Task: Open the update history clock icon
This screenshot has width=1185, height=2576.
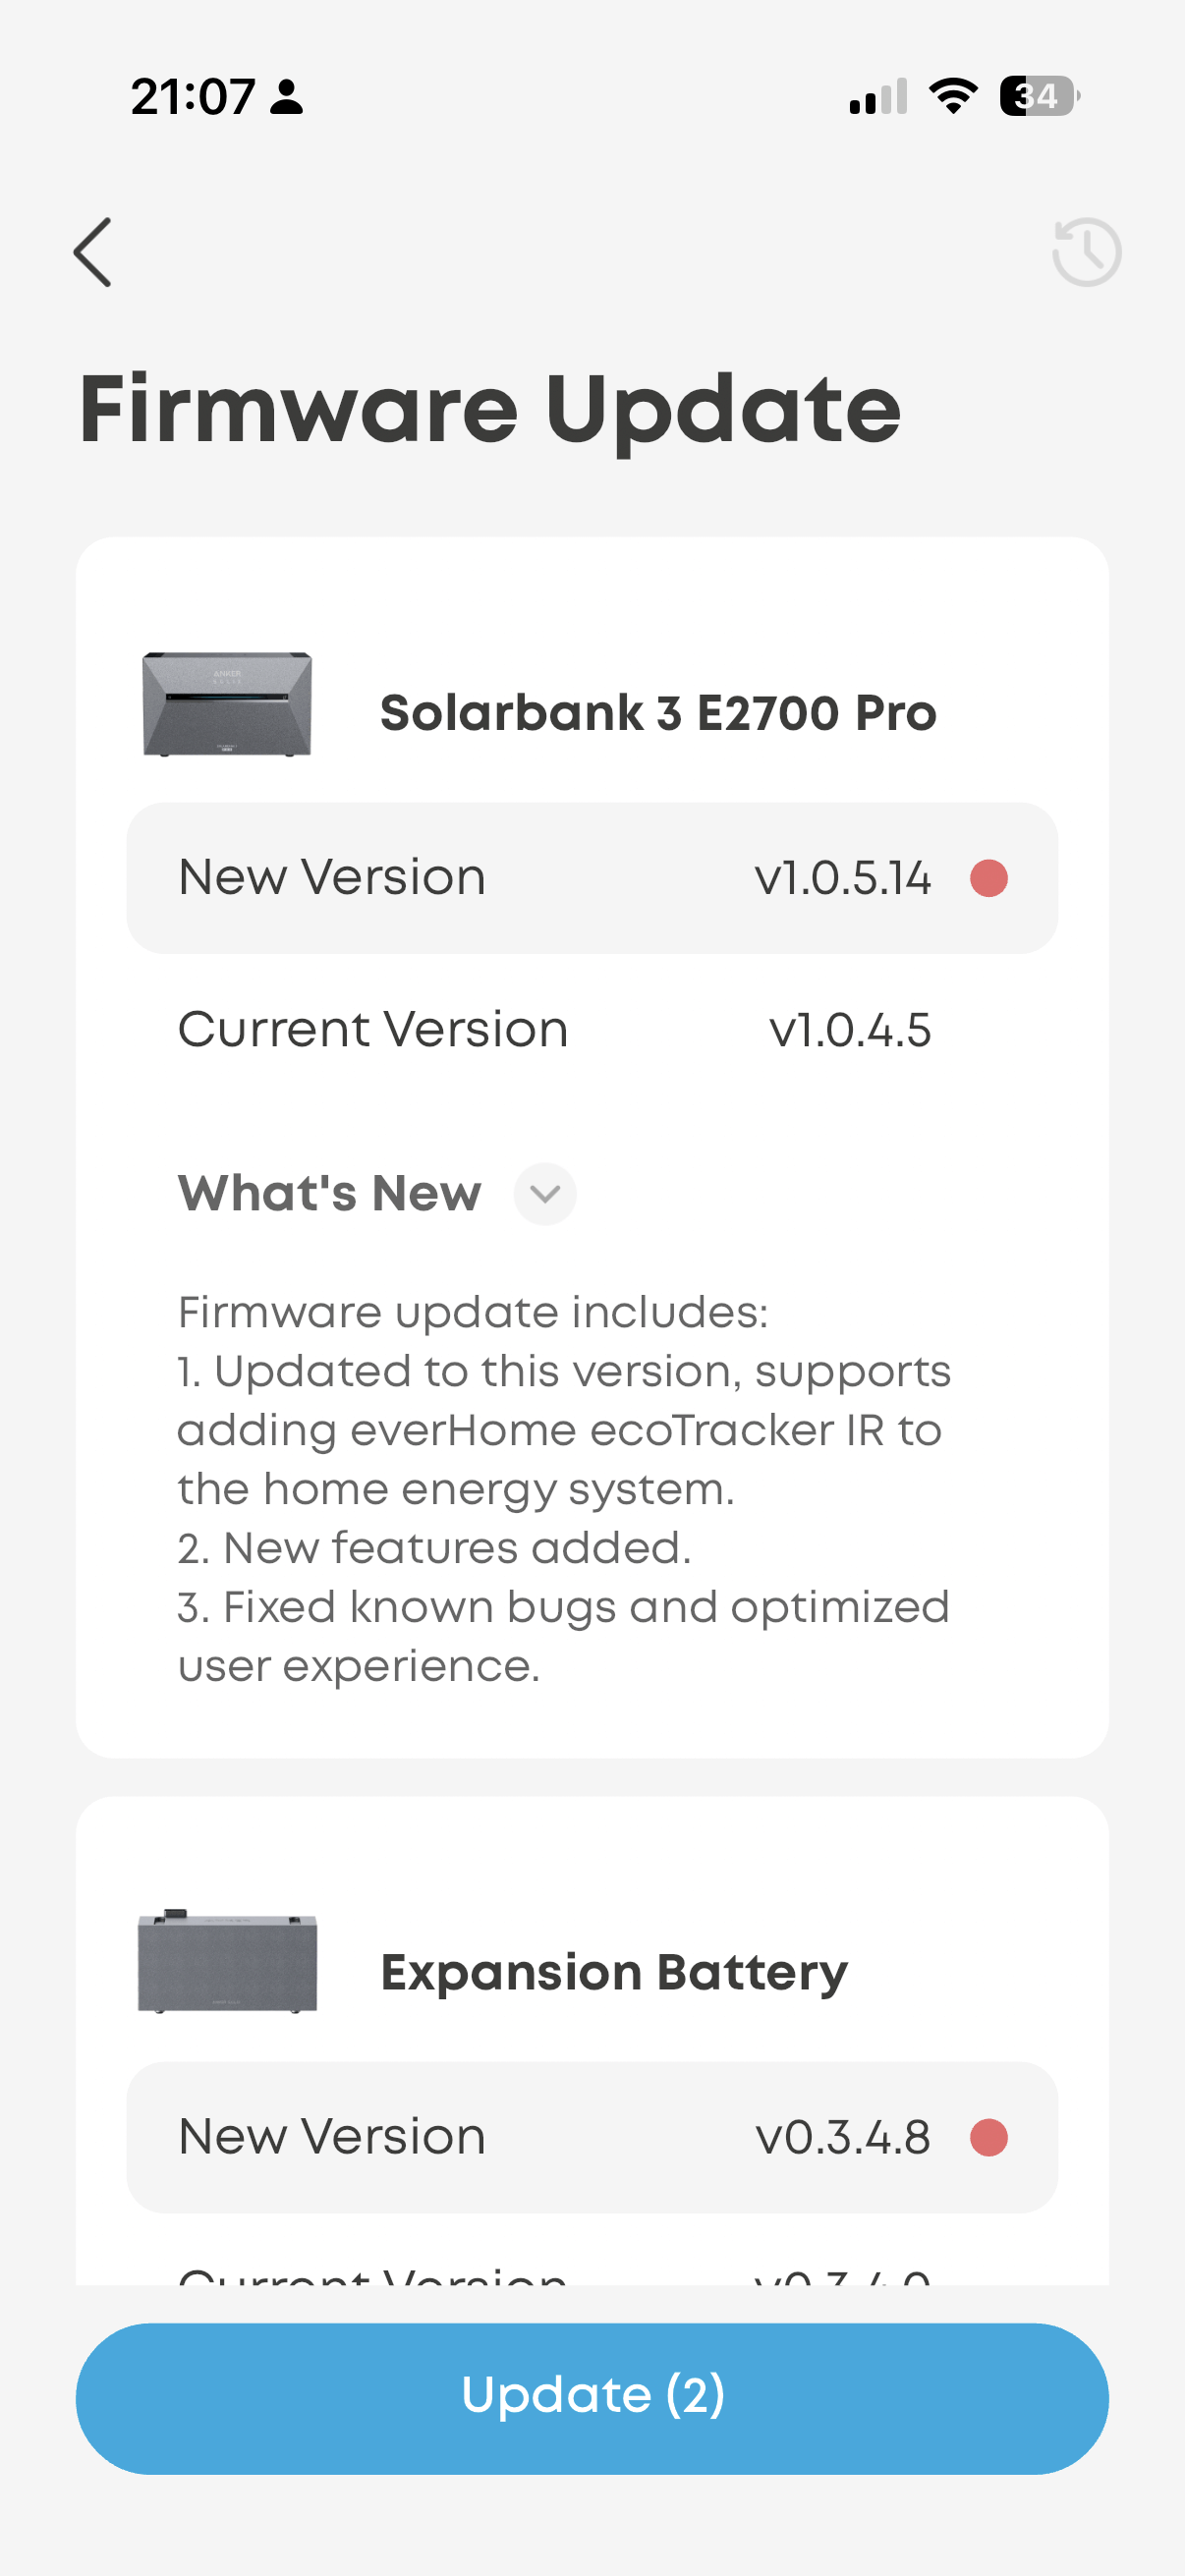Action: click(1086, 252)
